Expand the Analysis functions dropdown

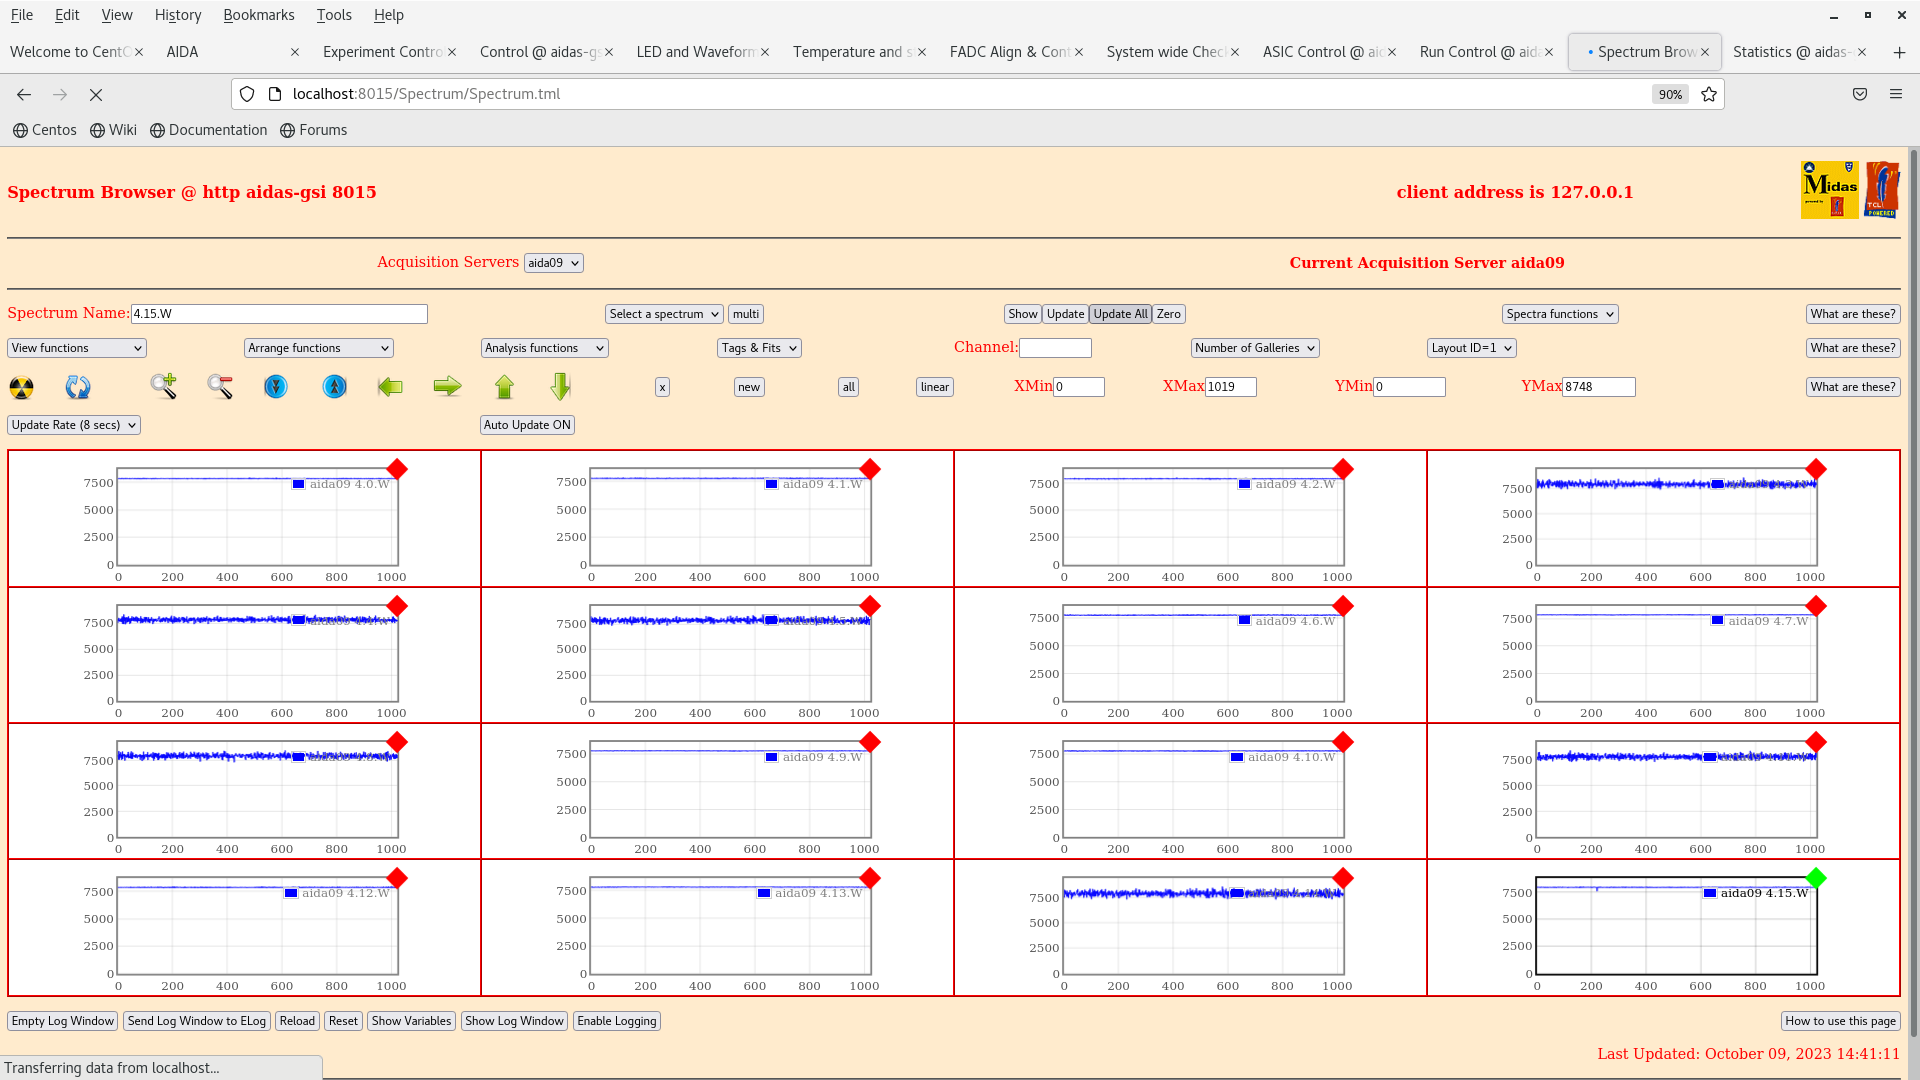coord(544,348)
